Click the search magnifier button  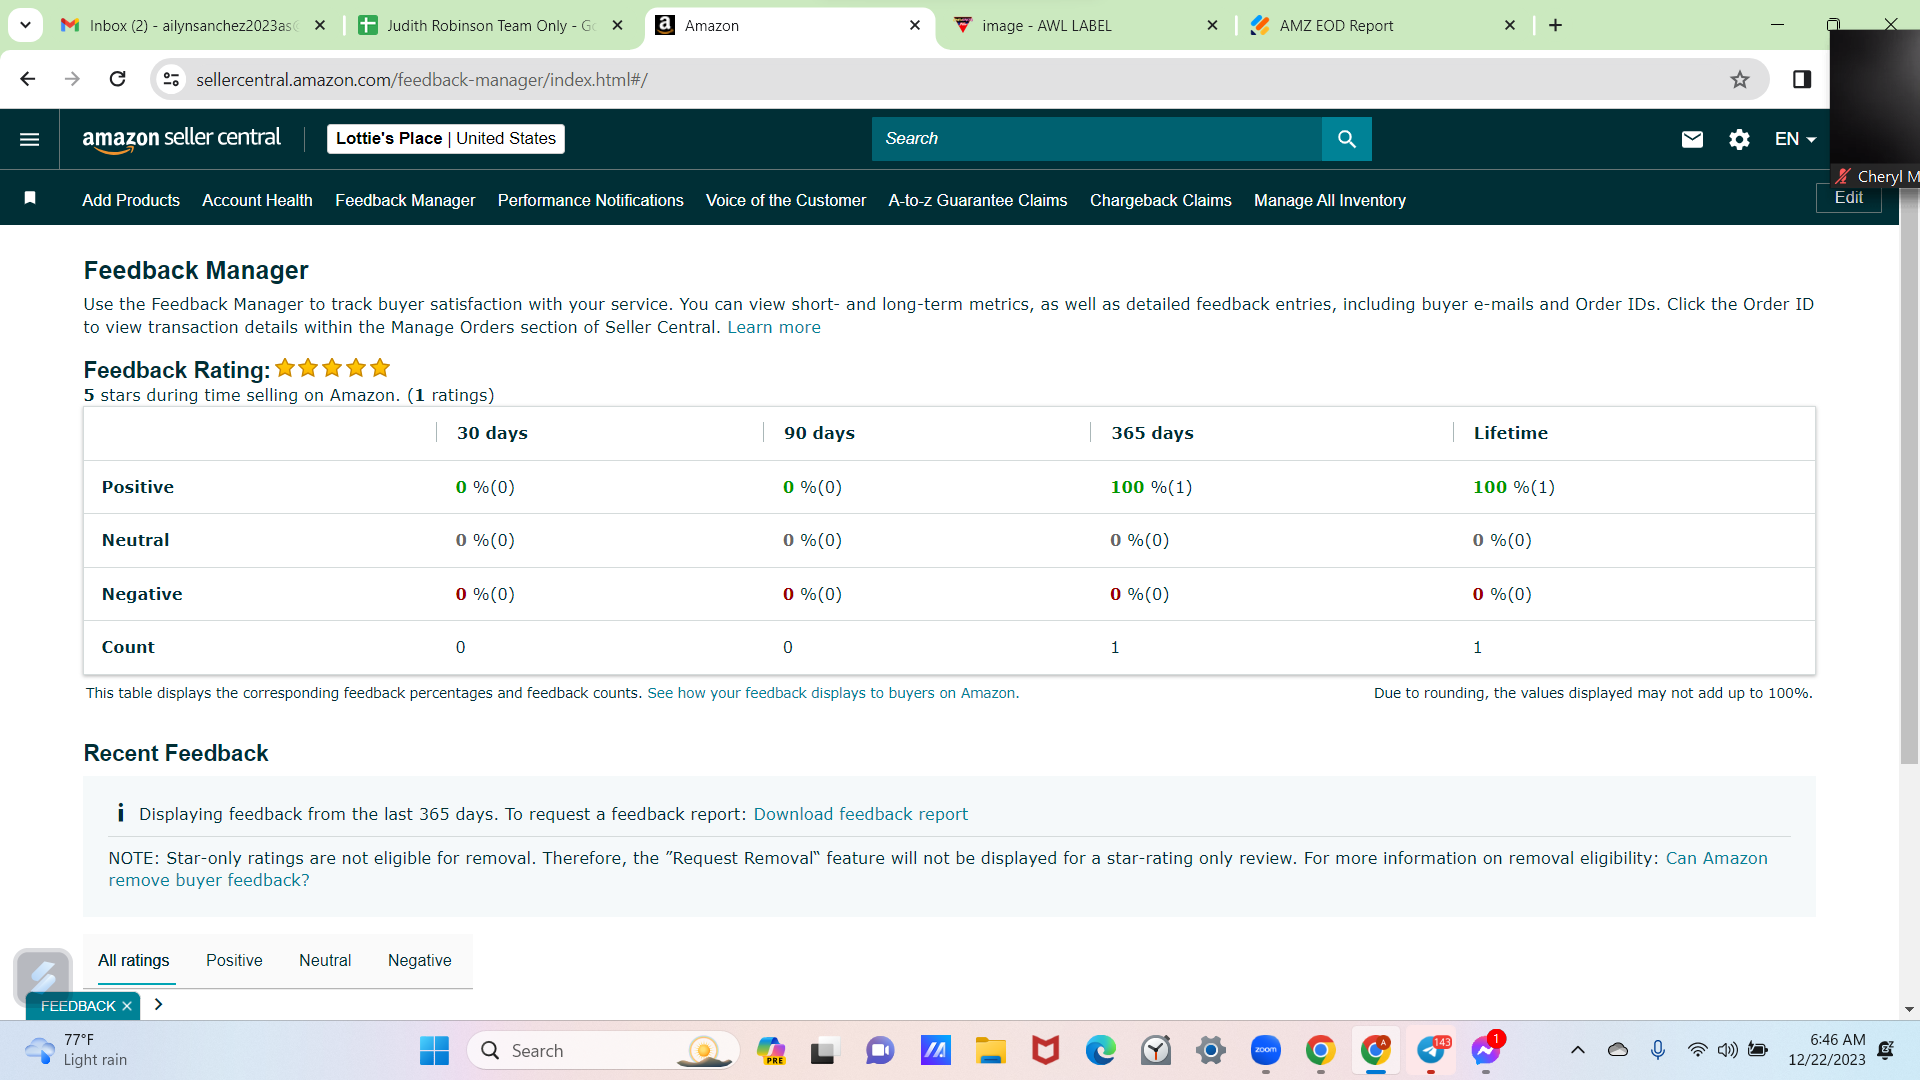[1347, 139]
